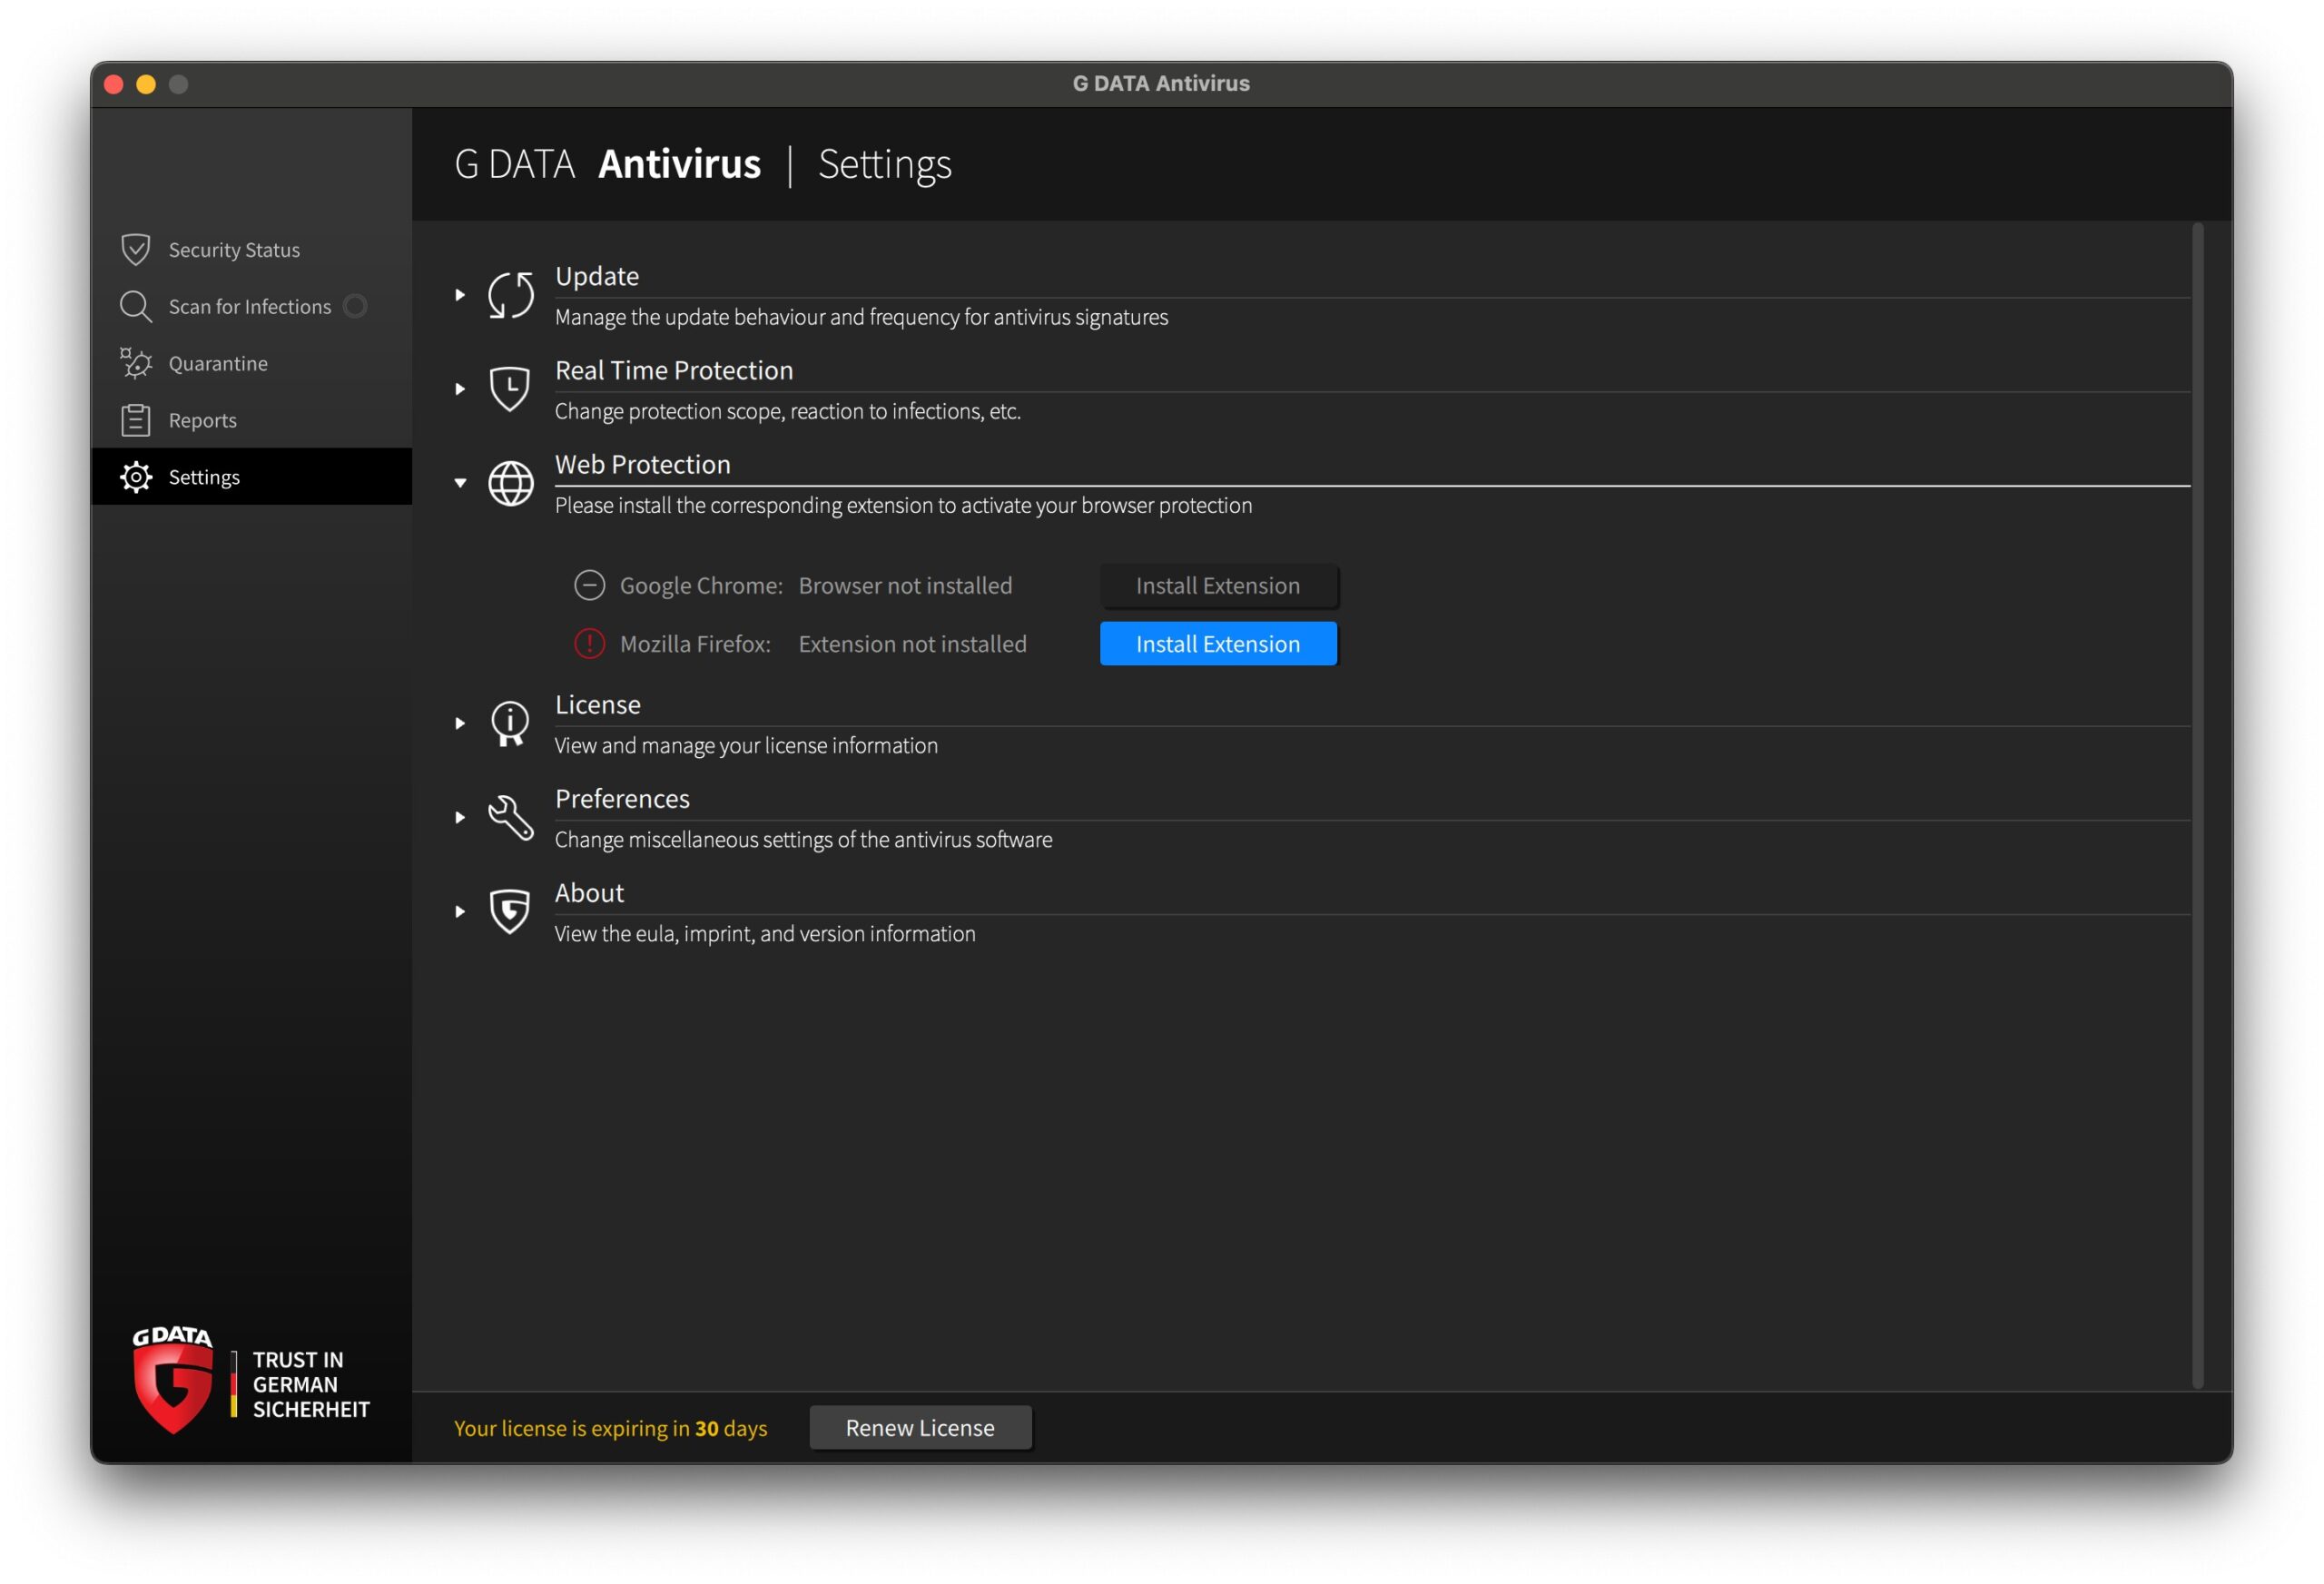Click the Real Time Protection shield-clock icon

click(510, 388)
